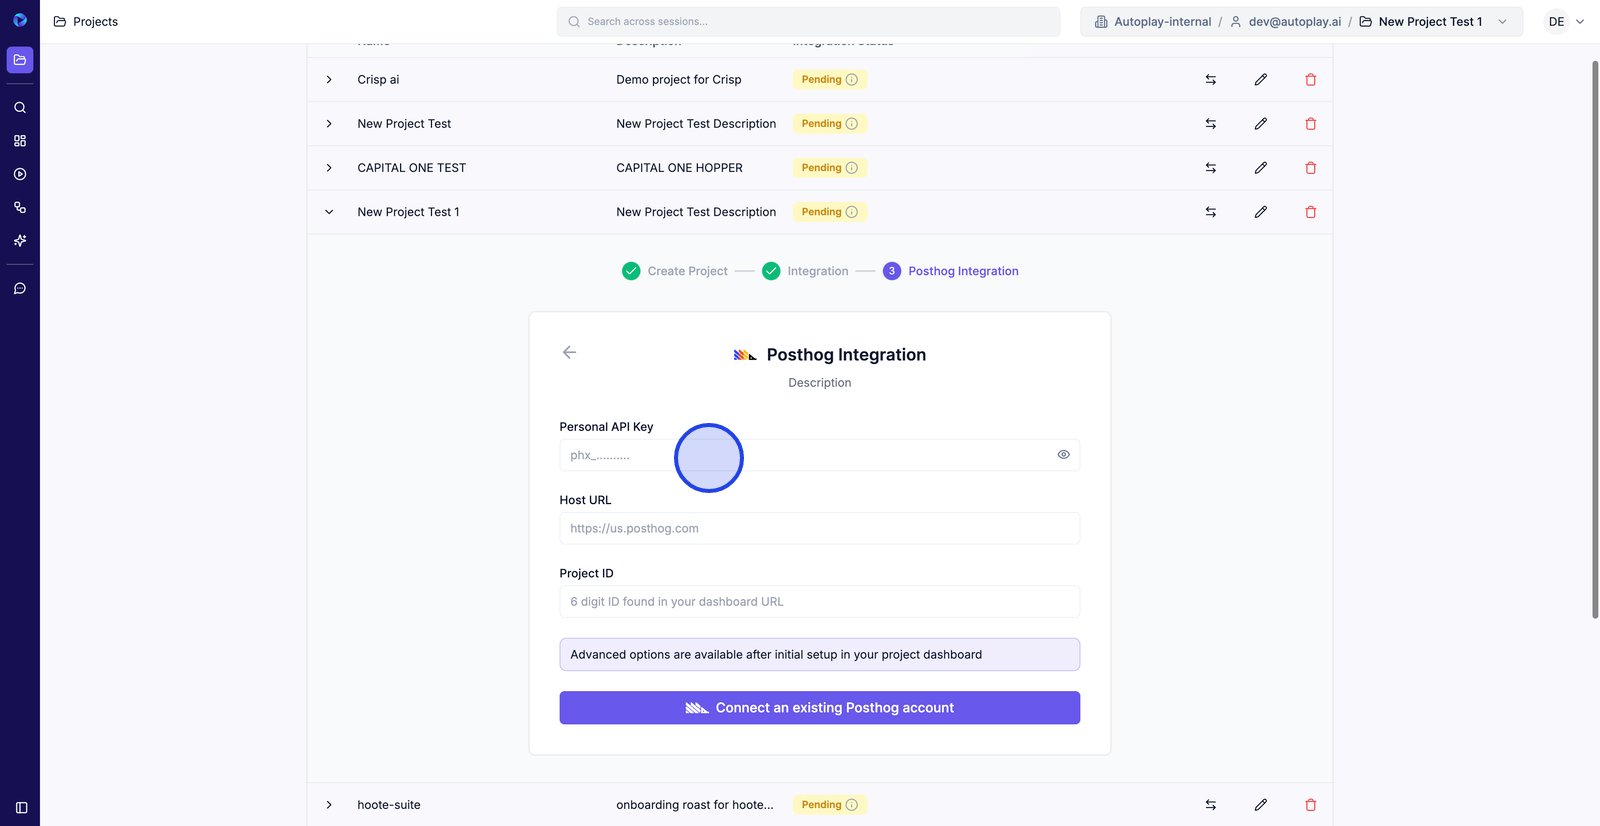Open the chat bubble icon in sidebar
Image resolution: width=1600 pixels, height=826 pixels.
pos(20,288)
